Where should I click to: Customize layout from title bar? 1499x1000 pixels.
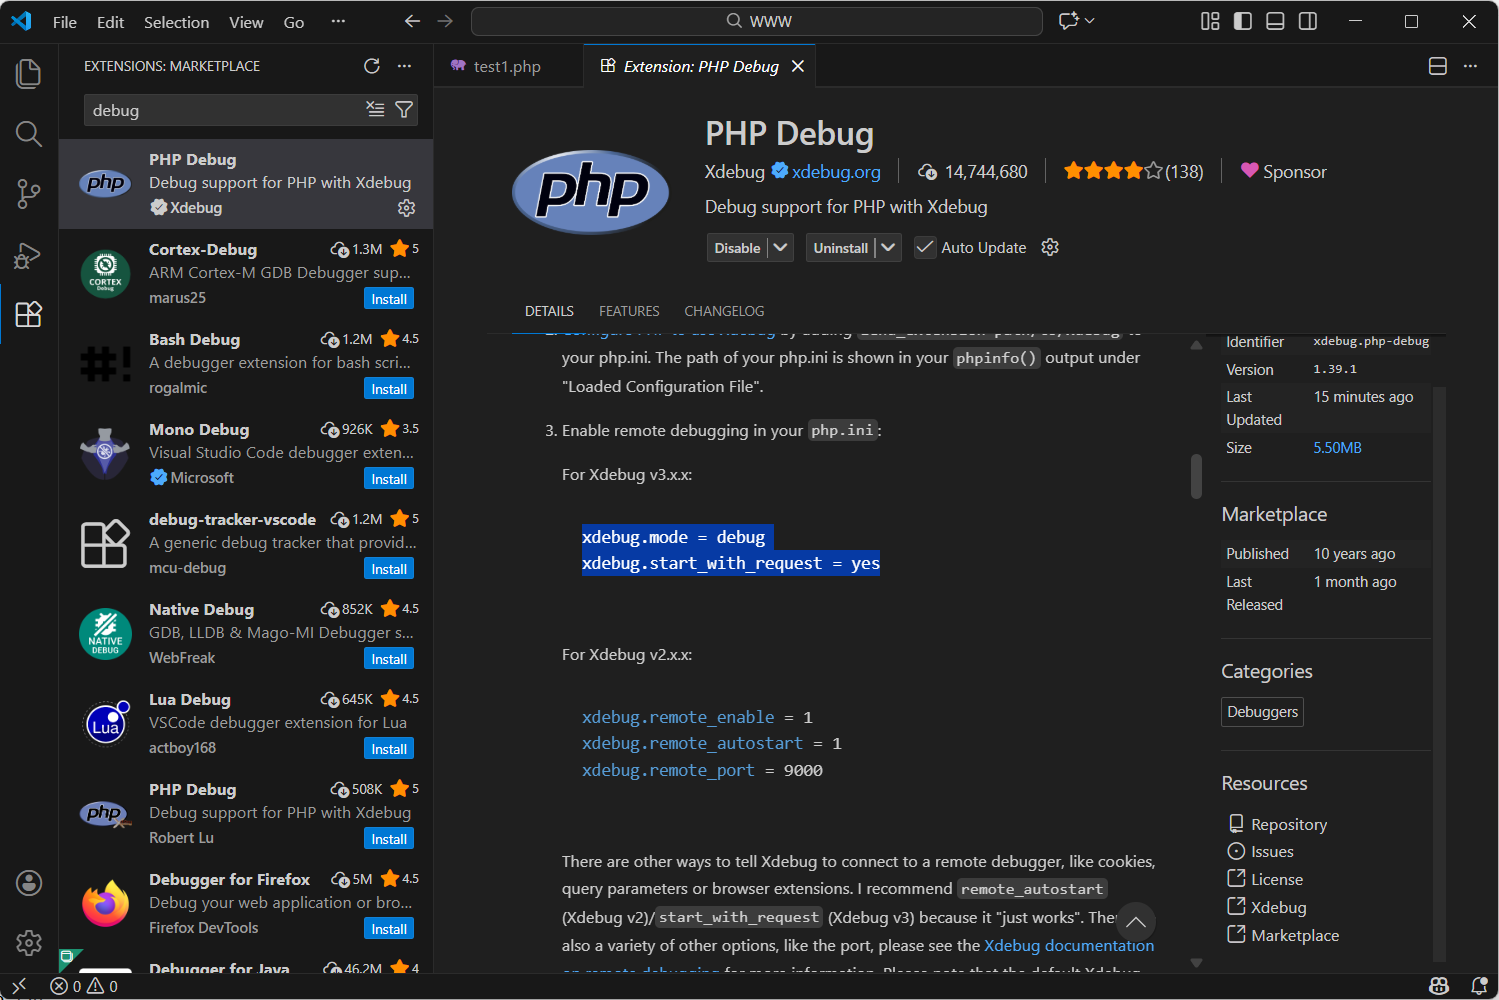pyautogui.click(x=1210, y=21)
